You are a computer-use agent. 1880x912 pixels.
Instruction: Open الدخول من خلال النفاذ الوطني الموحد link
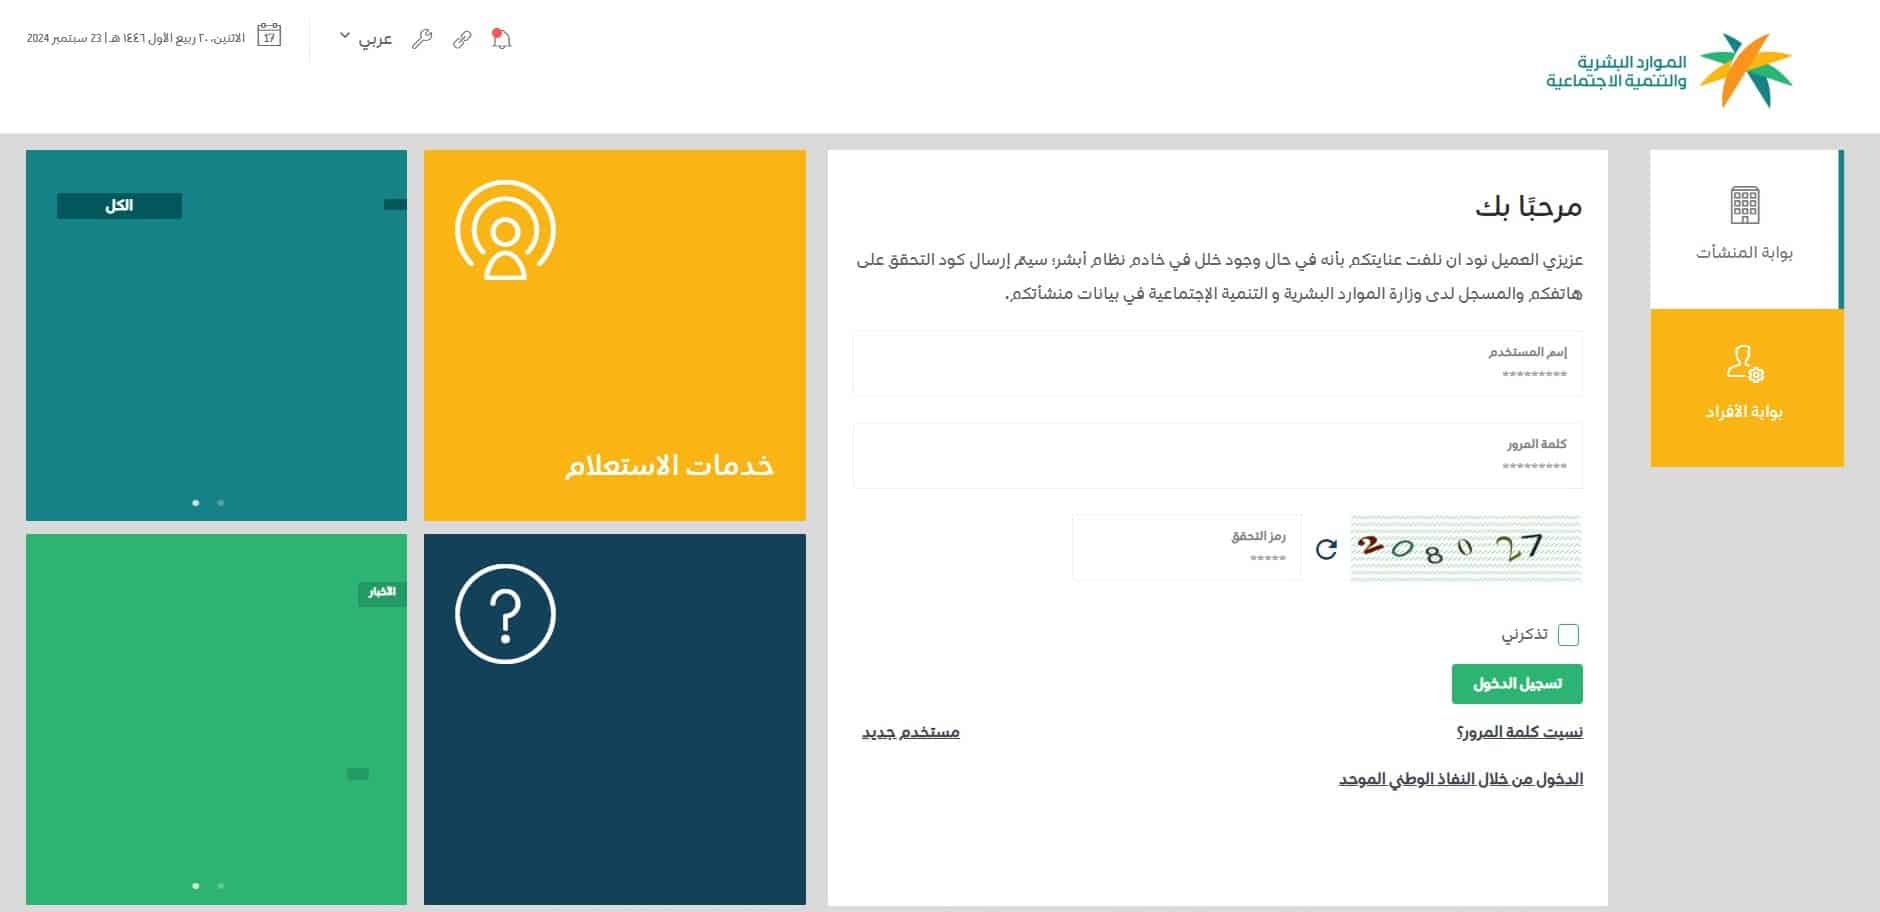pos(1461,779)
